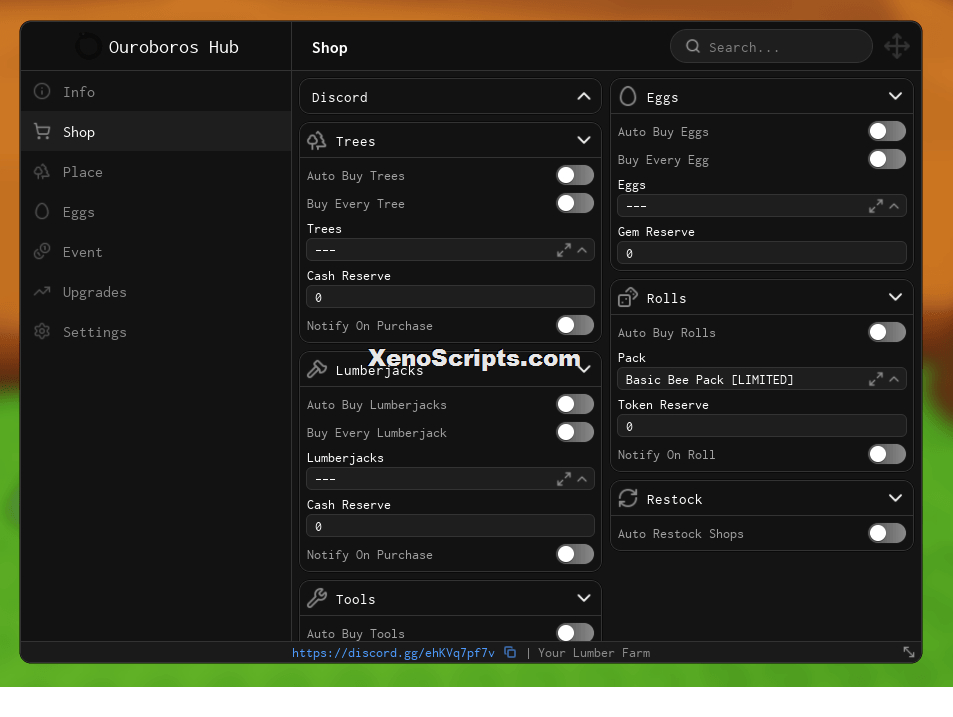
Task: Click the Eggs section egg icon
Action: pyautogui.click(x=628, y=96)
